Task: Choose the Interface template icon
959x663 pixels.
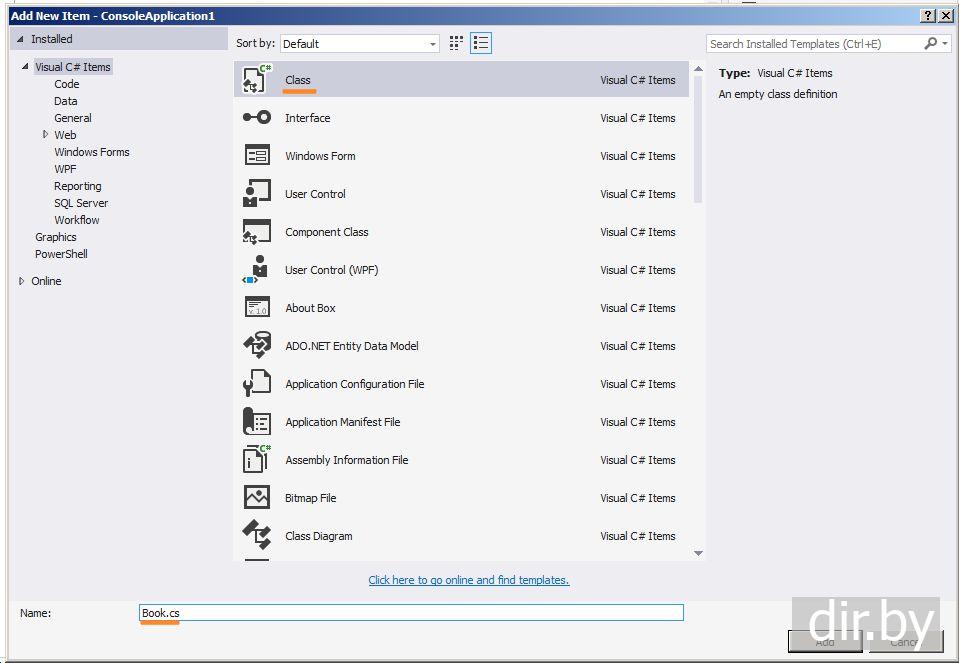Action: pos(257,118)
